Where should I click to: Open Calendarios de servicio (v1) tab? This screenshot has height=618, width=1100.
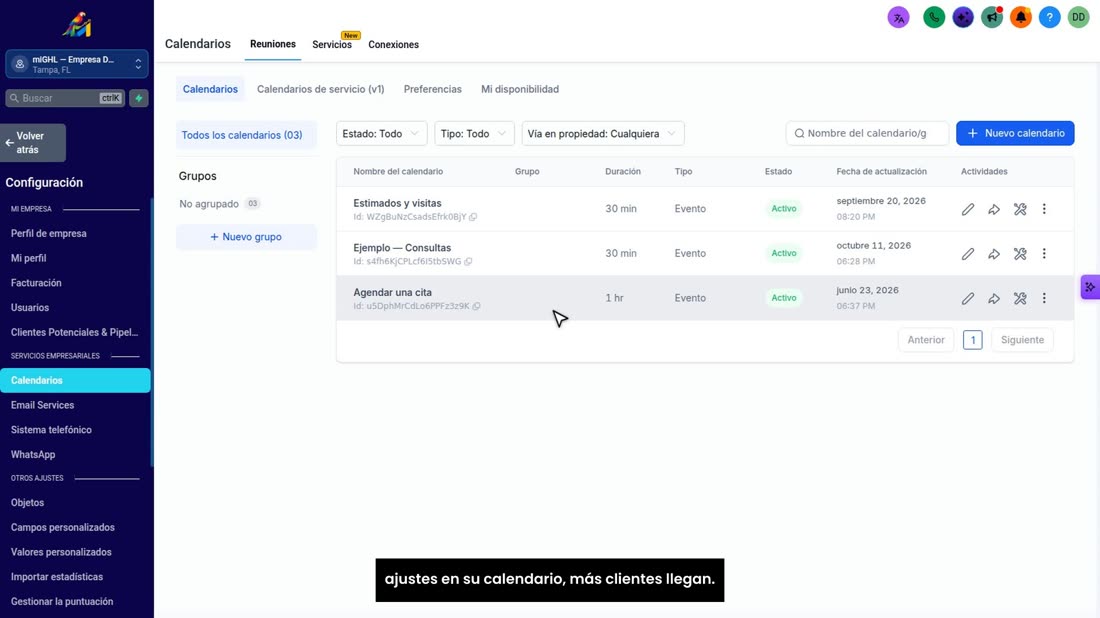pos(321,89)
